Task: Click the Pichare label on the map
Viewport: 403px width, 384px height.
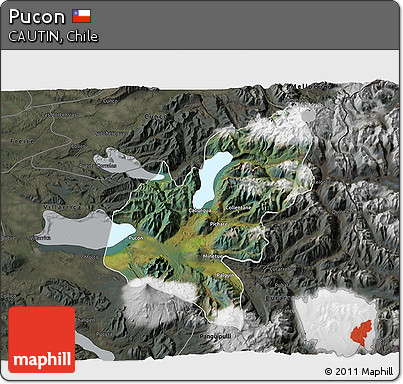Action: coord(219,224)
